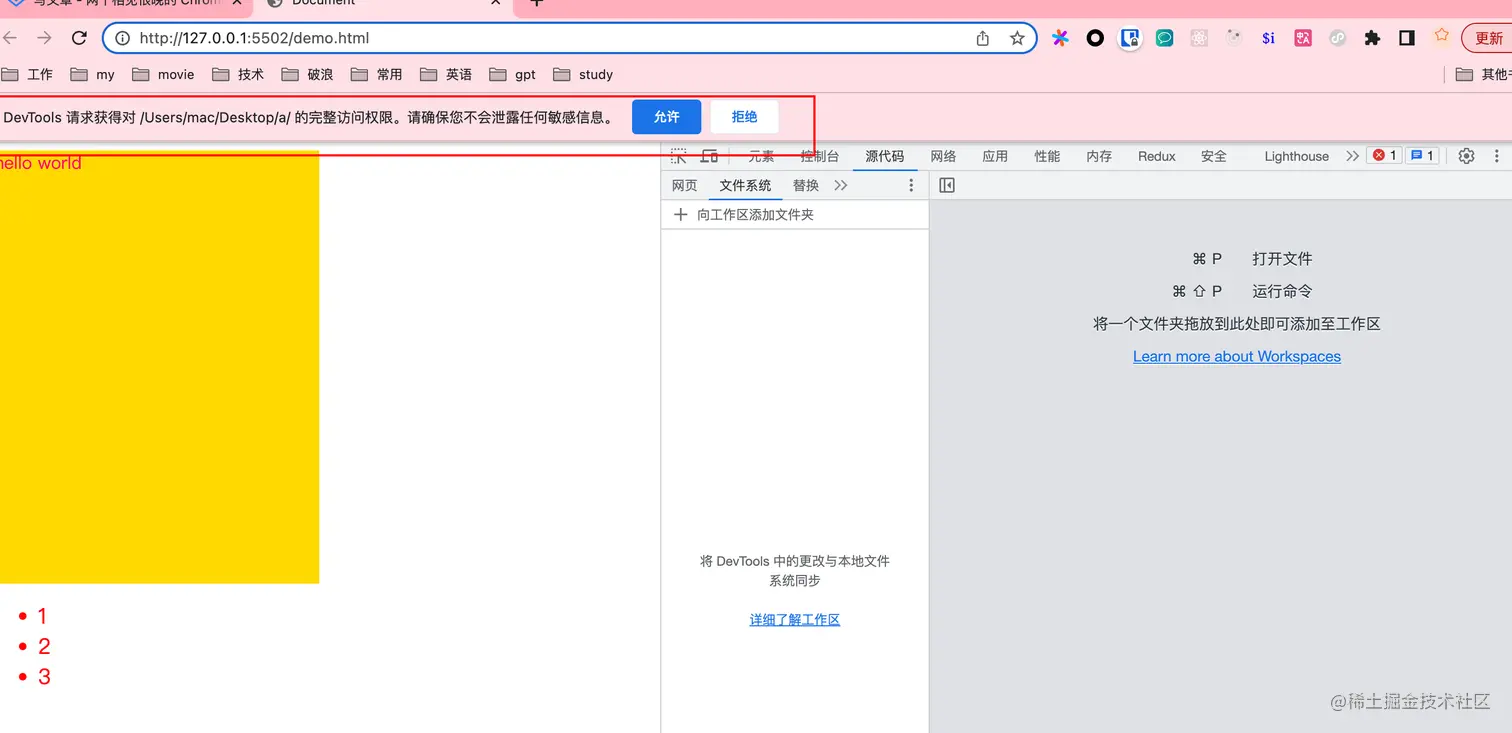Show more navigator pane tabs

click(x=840, y=185)
